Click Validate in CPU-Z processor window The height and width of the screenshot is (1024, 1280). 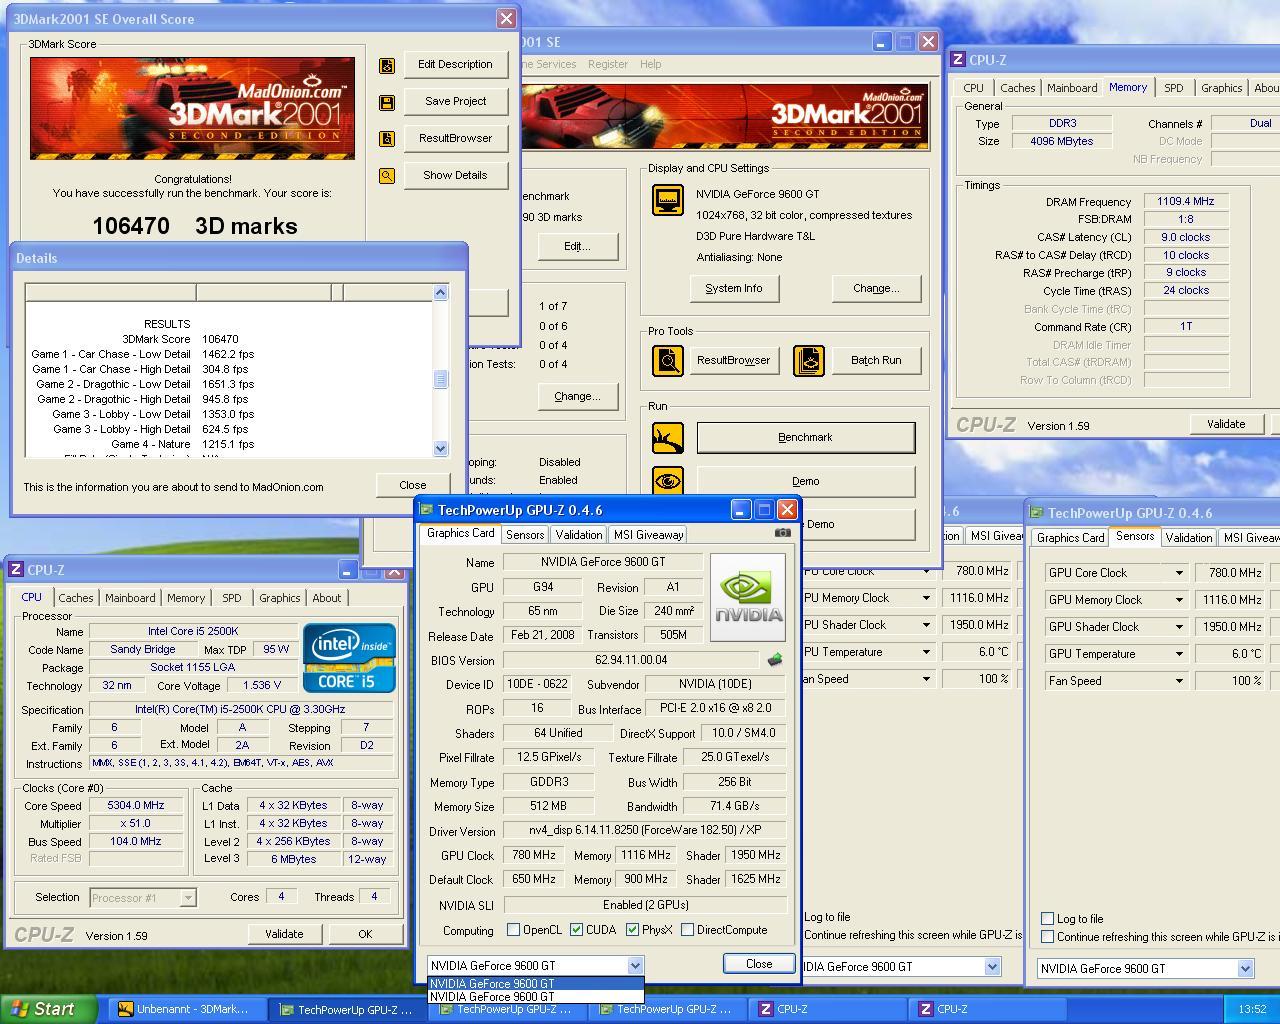pos(284,934)
